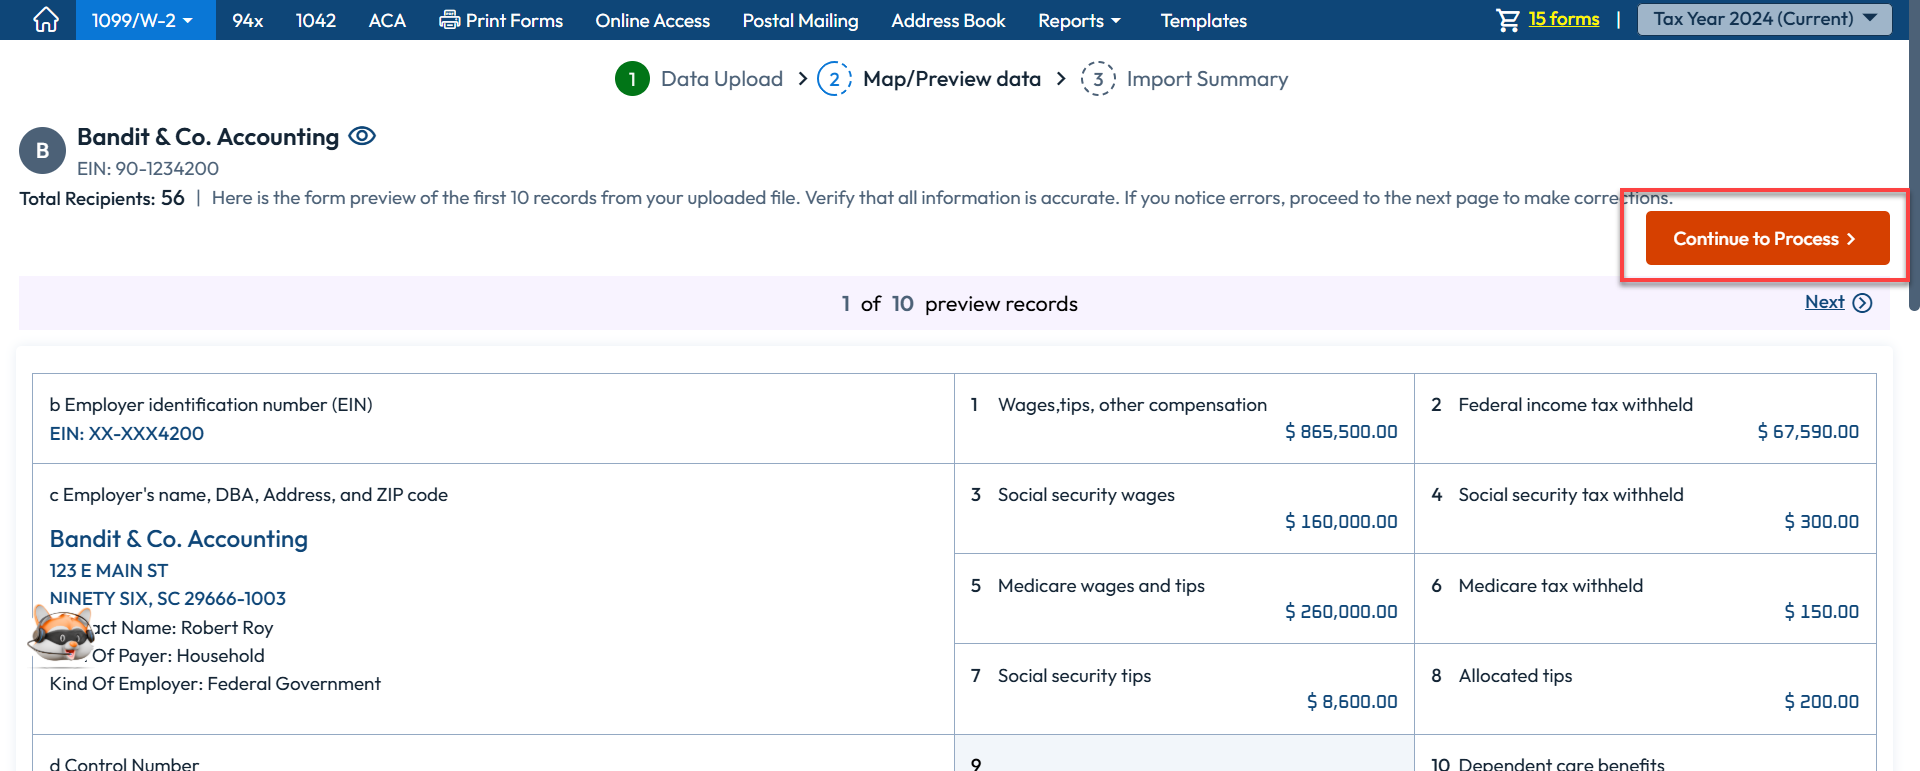The height and width of the screenshot is (771, 1920).
Task: Open the 1042 menu
Action: click(x=315, y=20)
